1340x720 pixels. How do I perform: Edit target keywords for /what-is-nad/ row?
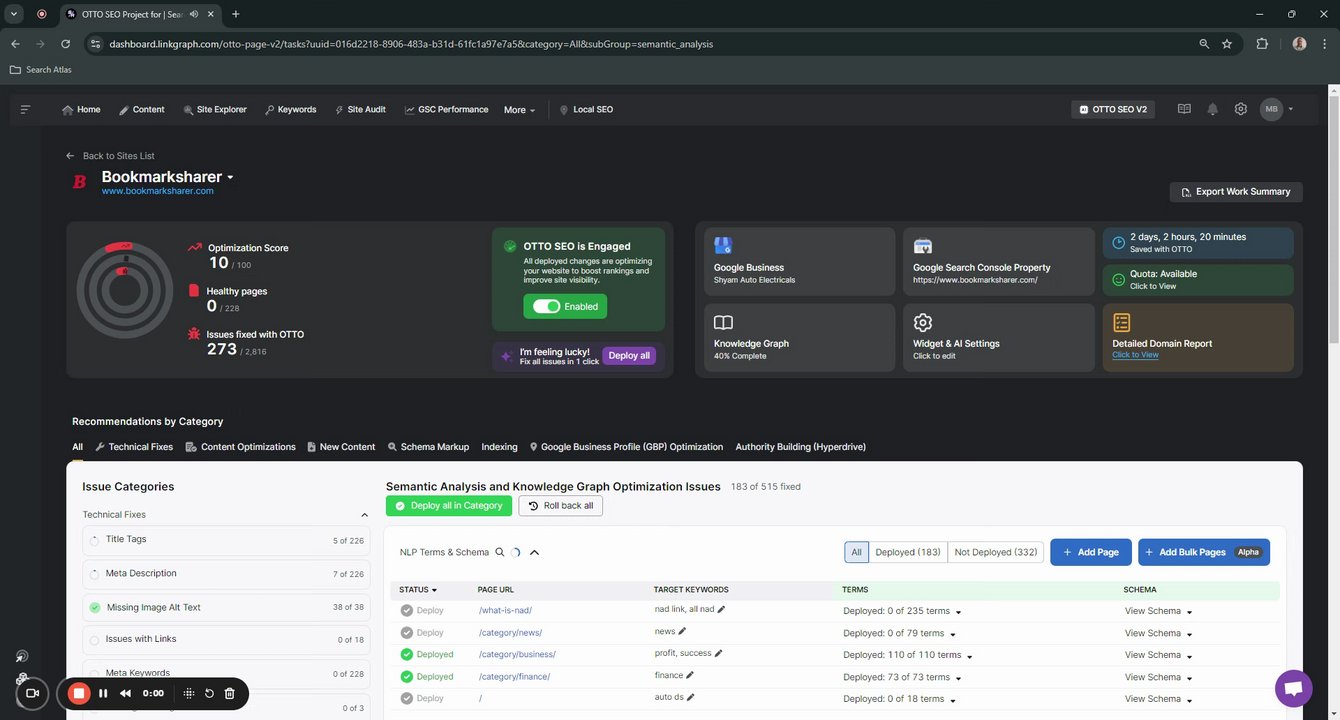[721, 609]
